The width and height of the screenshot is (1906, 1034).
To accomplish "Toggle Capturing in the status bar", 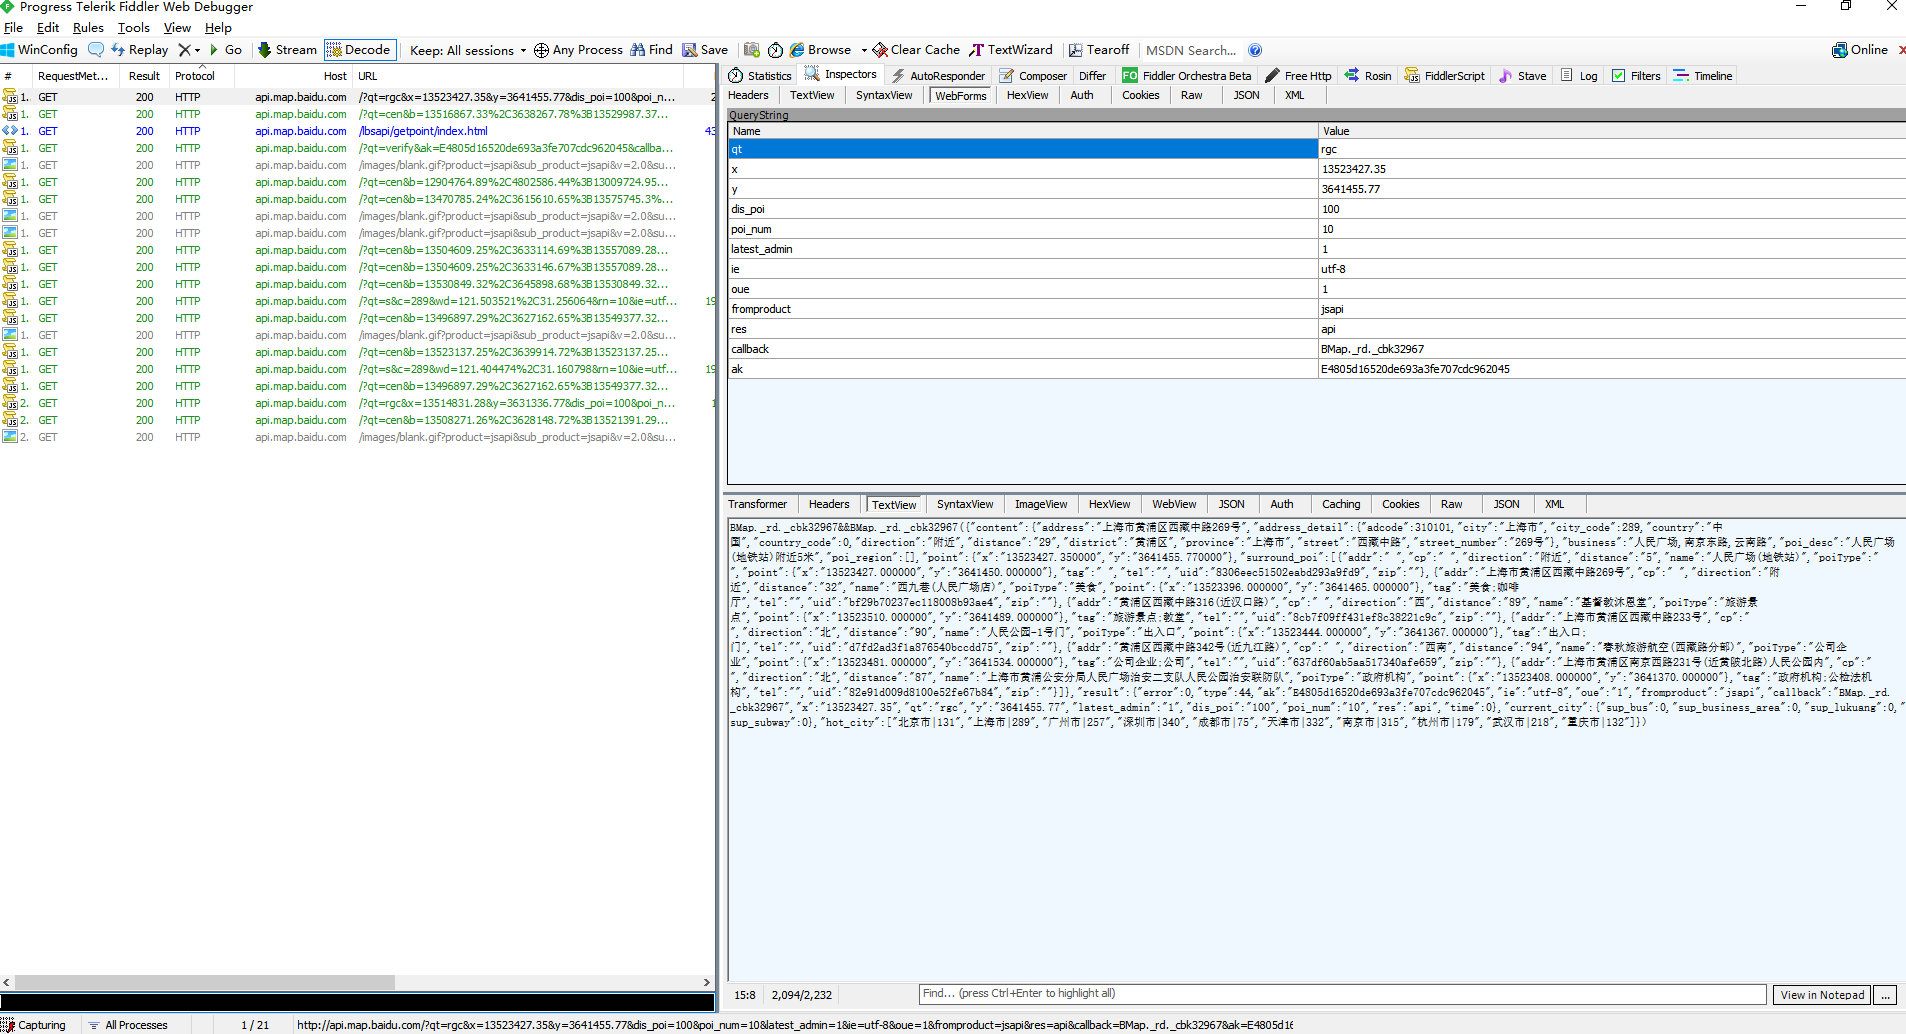I will (x=34, y=1025).
